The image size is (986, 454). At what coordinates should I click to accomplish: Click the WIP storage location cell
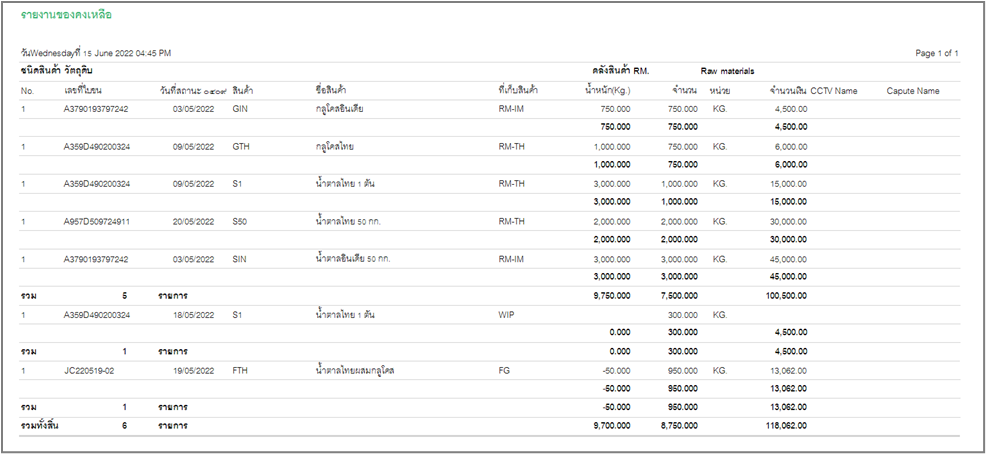[x=506, y=314]
